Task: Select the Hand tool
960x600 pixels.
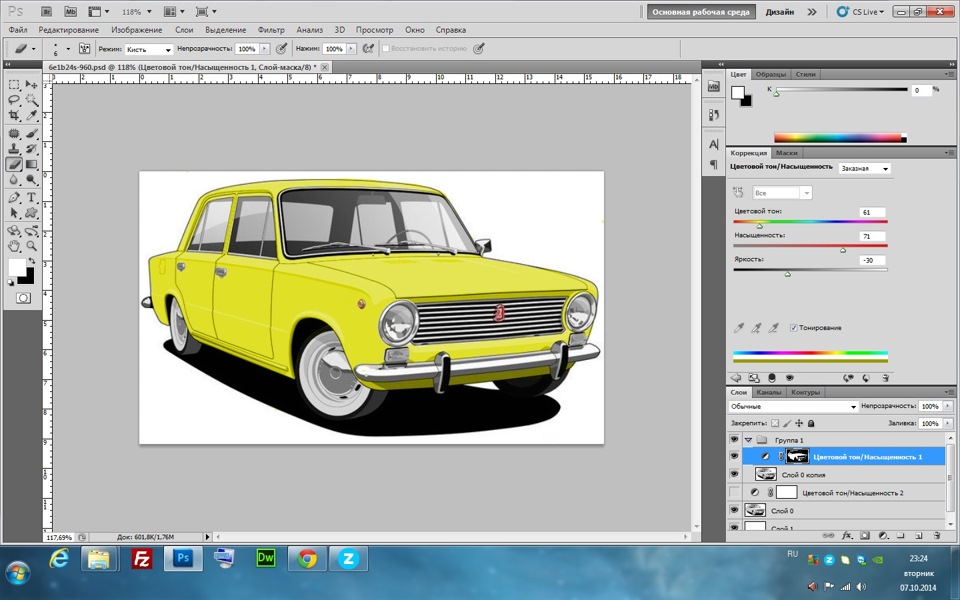Action: 14,246
